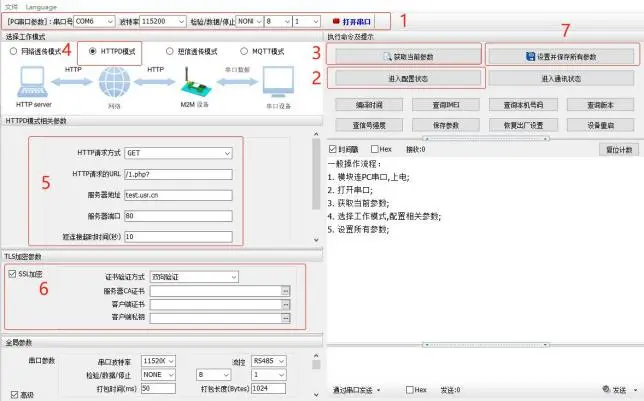Click the 恢复出厂设置 button

pyautogui.click(x=523, y=125)
